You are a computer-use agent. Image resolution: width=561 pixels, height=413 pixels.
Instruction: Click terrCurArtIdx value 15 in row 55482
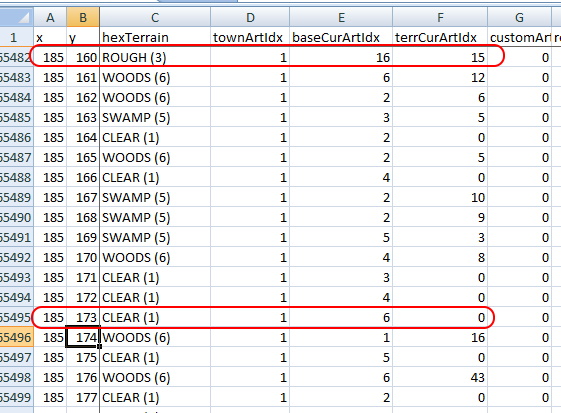coord(440,57)
